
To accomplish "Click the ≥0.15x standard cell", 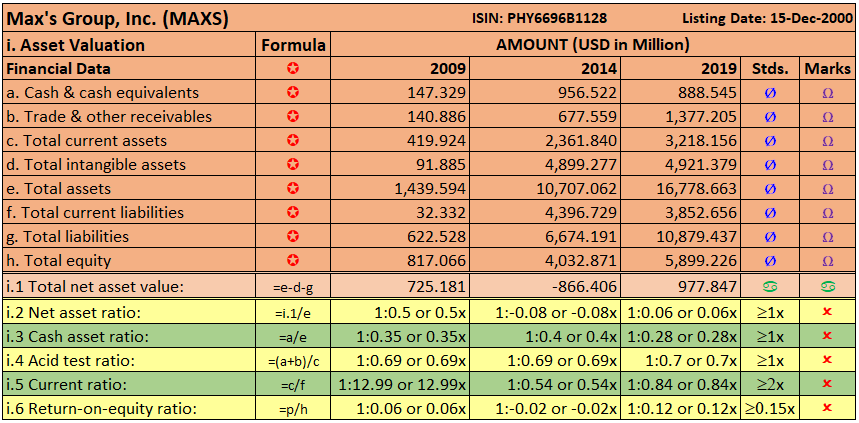I will pos(769,408).
